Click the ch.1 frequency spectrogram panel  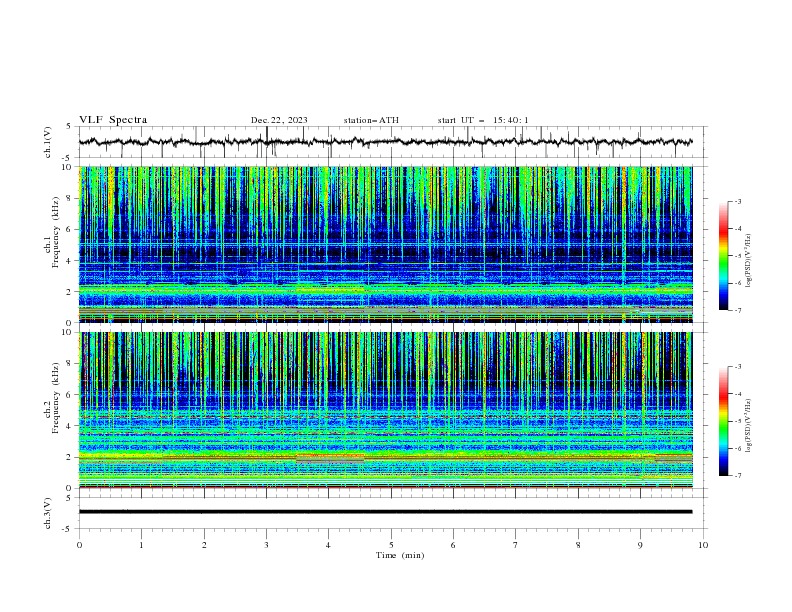(x=385, y=244)
